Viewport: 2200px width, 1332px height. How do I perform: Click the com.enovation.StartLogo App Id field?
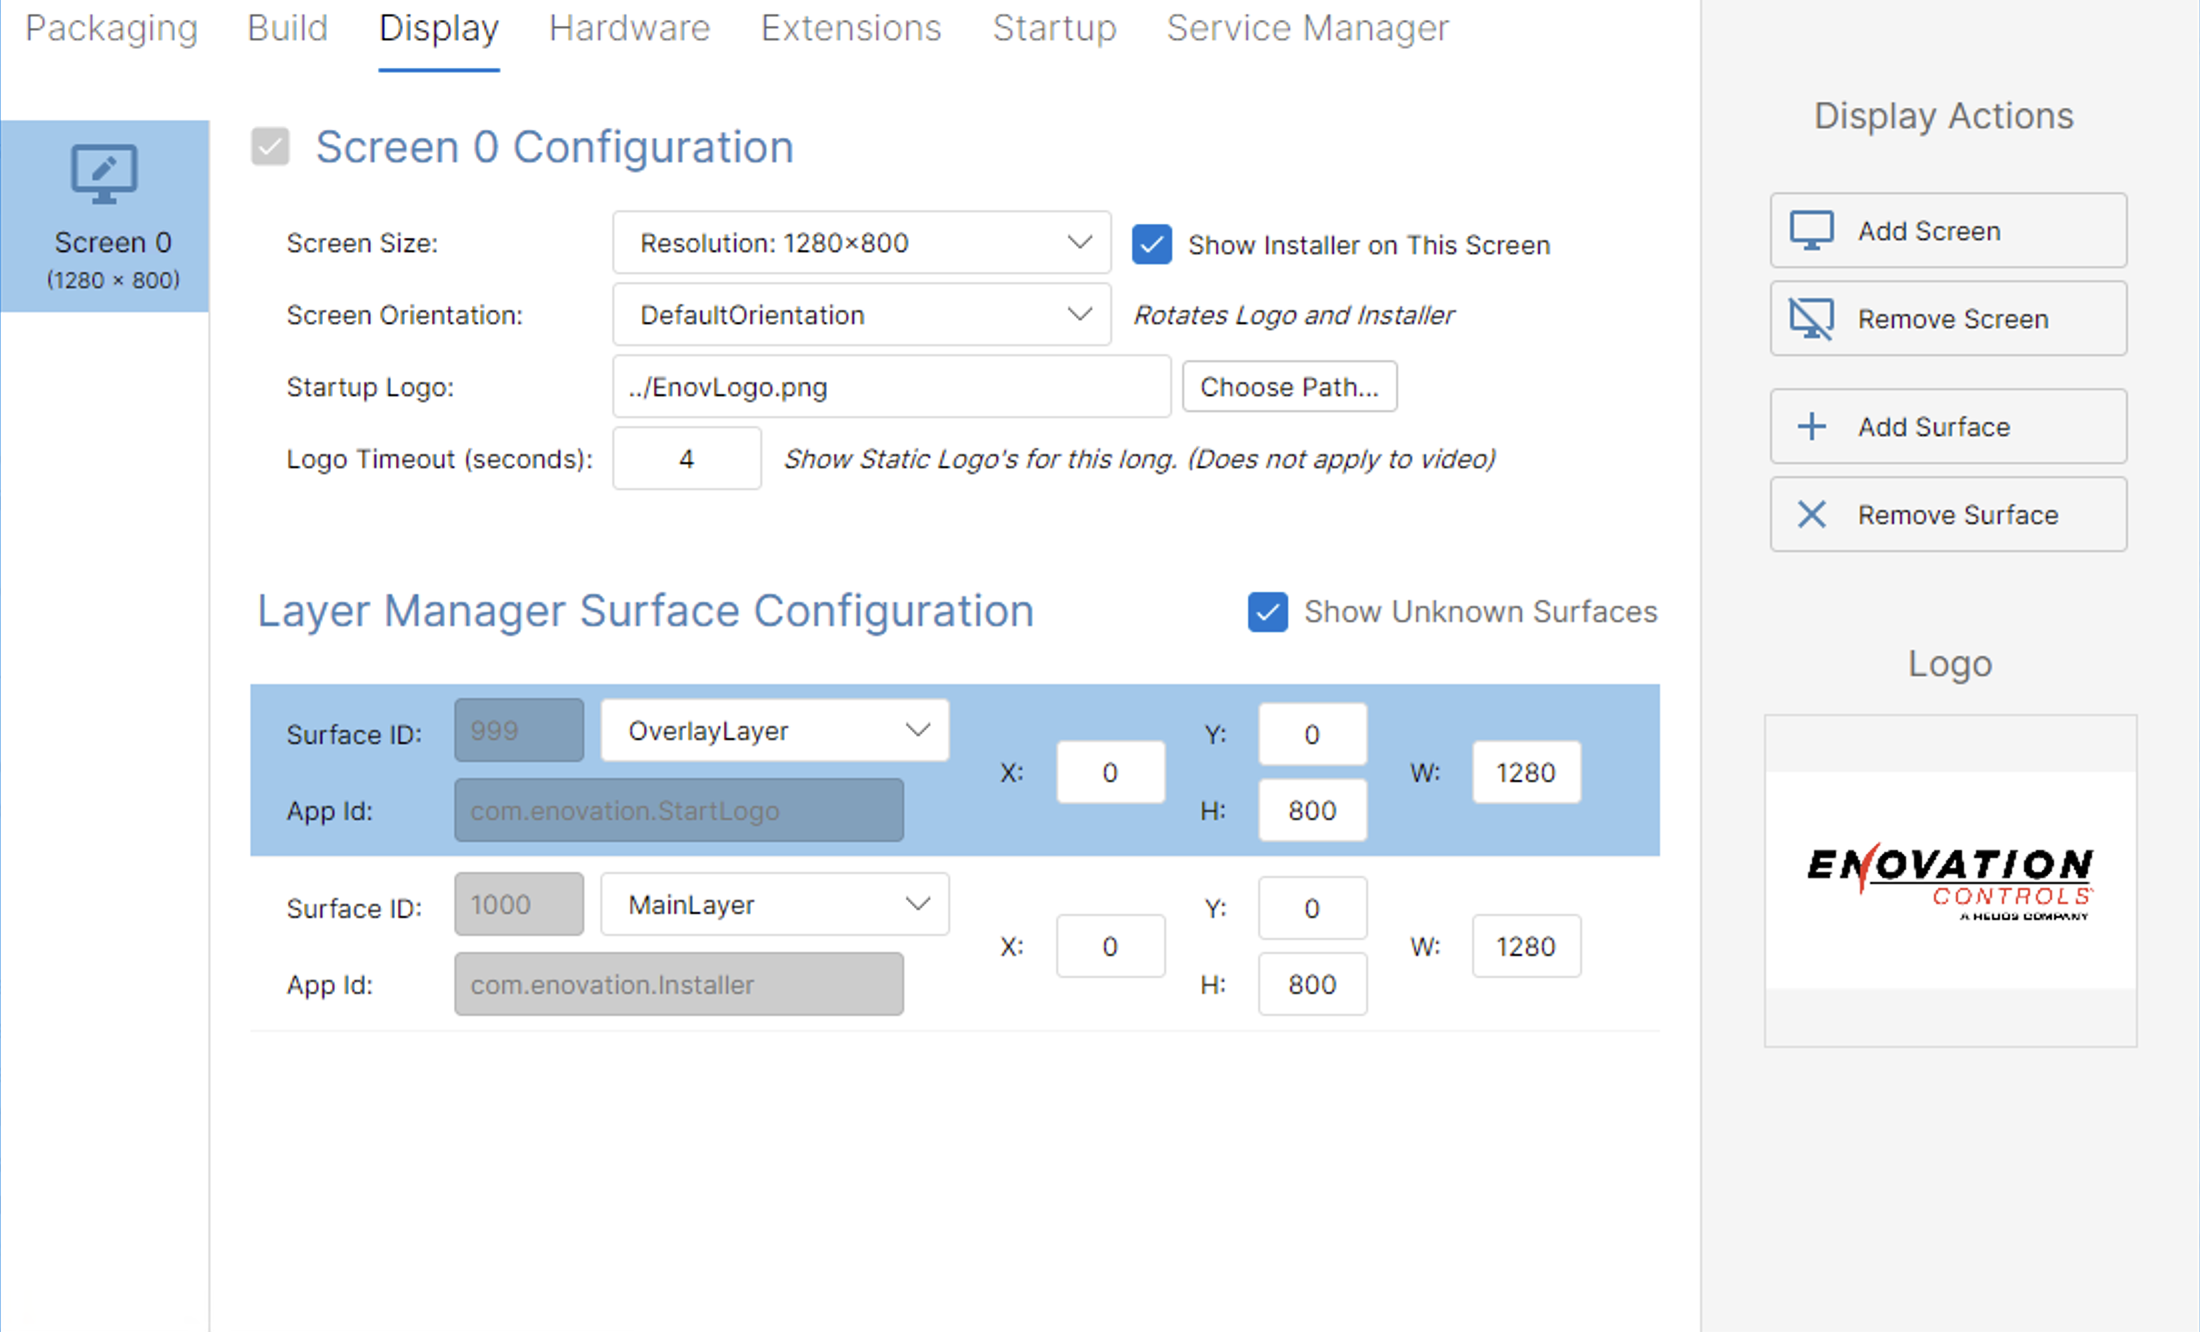[x=679, y=810]
